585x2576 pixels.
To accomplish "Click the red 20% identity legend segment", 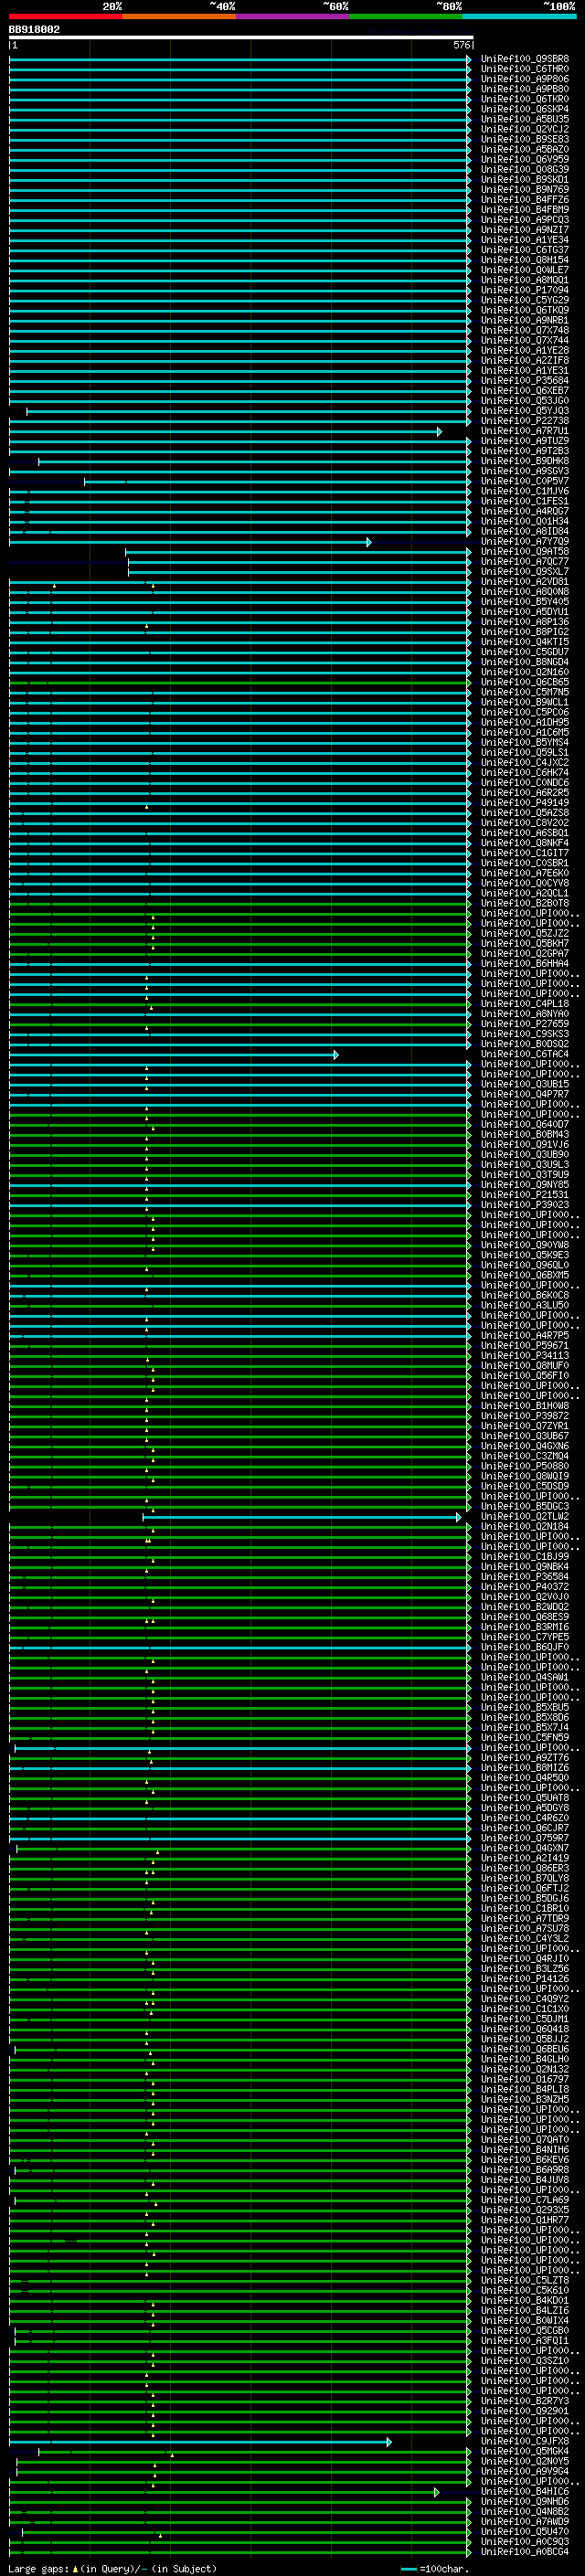I will pos(66,16).
